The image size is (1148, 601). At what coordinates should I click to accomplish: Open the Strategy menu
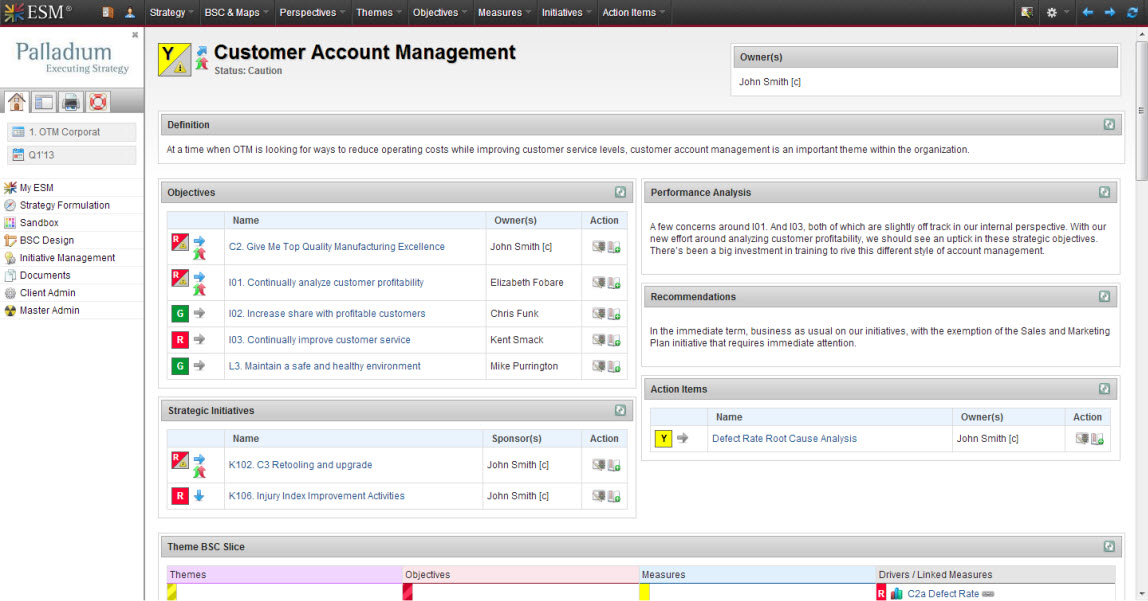coord(171,12)
